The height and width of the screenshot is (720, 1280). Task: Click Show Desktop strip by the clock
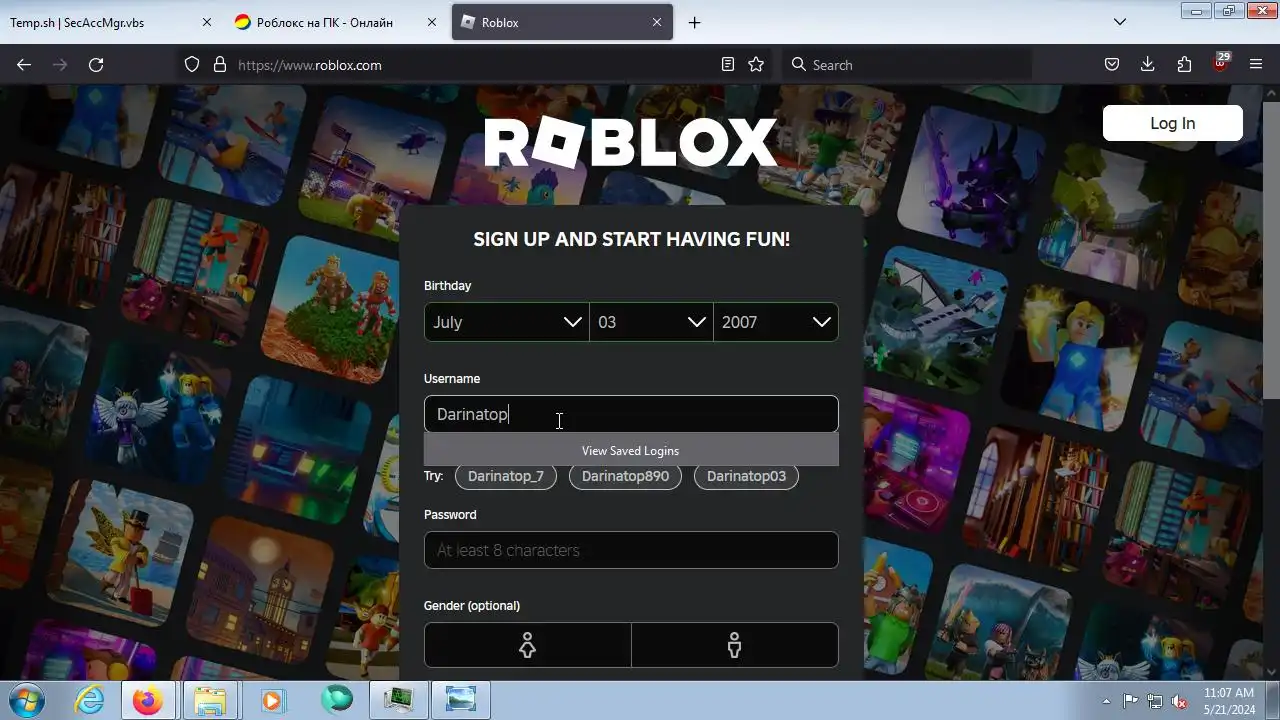pyautogui.click(x=1272, y=700)
